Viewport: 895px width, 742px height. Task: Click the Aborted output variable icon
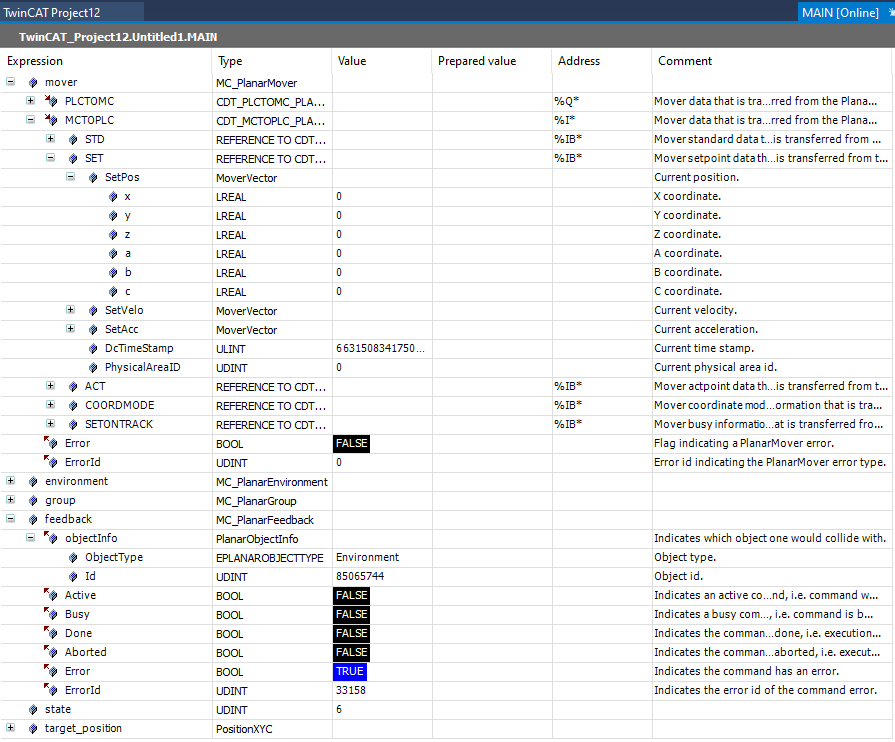pos(51,652)
